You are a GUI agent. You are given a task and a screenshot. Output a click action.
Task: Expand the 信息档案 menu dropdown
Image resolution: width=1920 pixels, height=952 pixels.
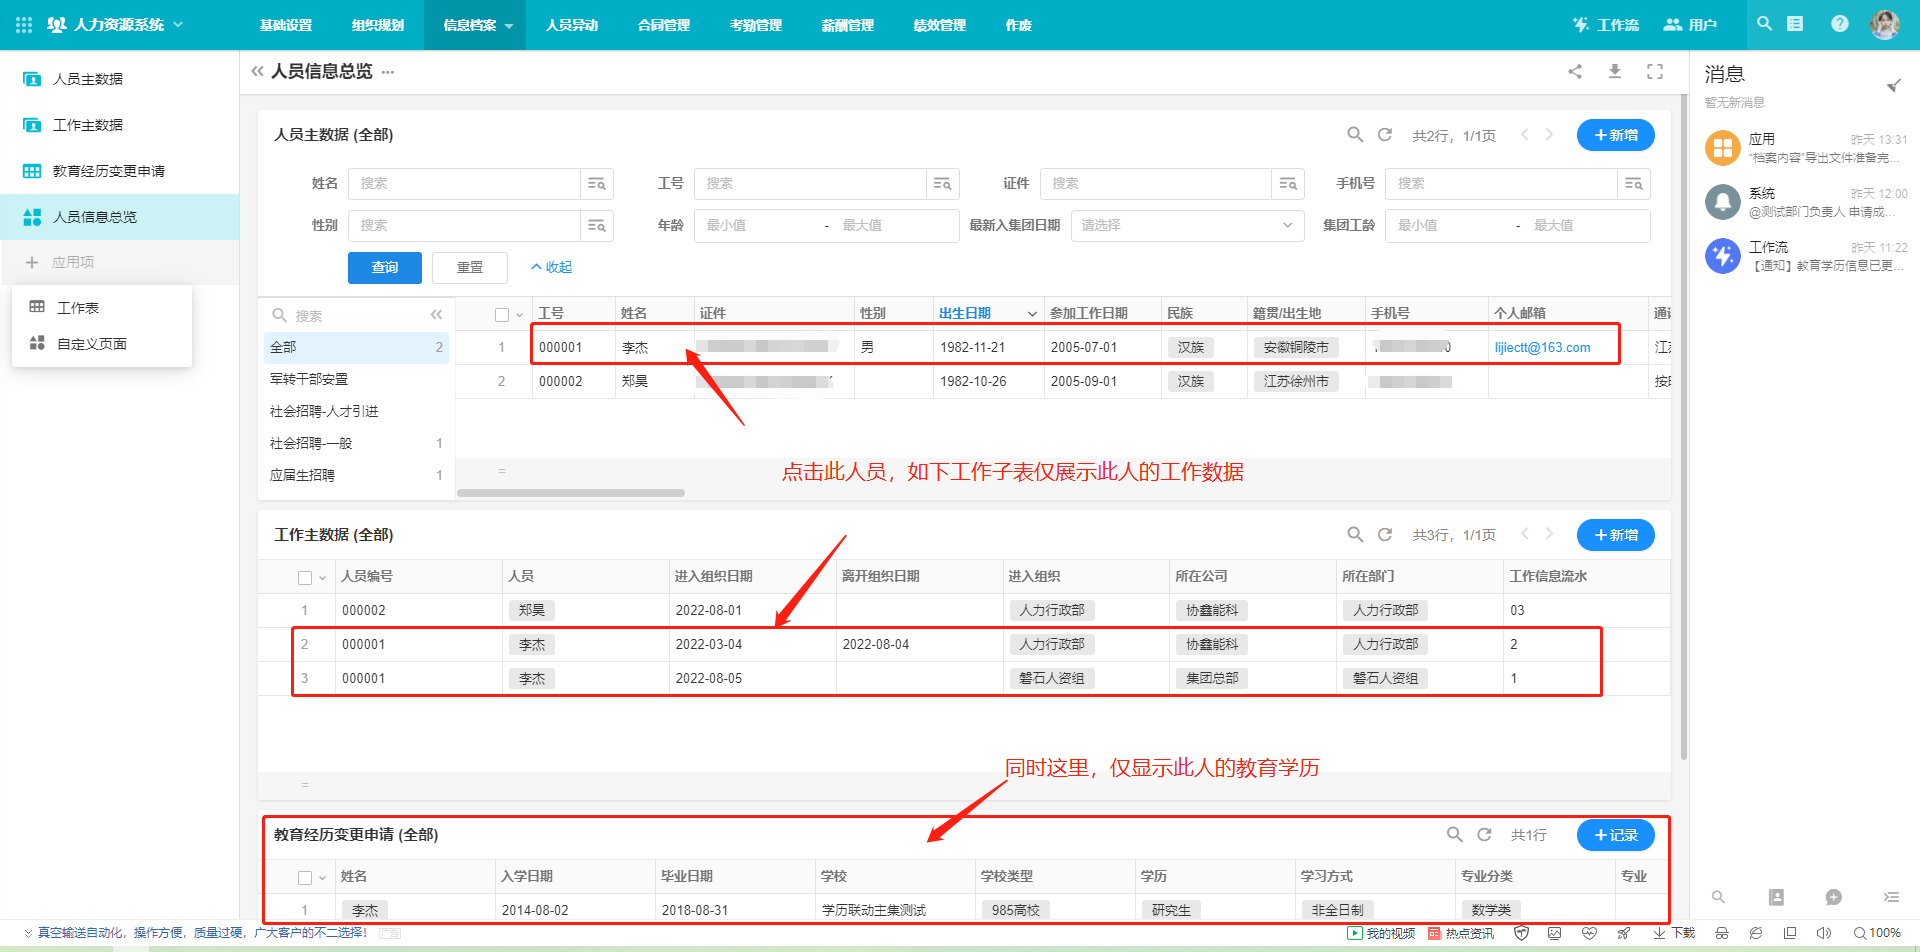click(x=478, y=25)
